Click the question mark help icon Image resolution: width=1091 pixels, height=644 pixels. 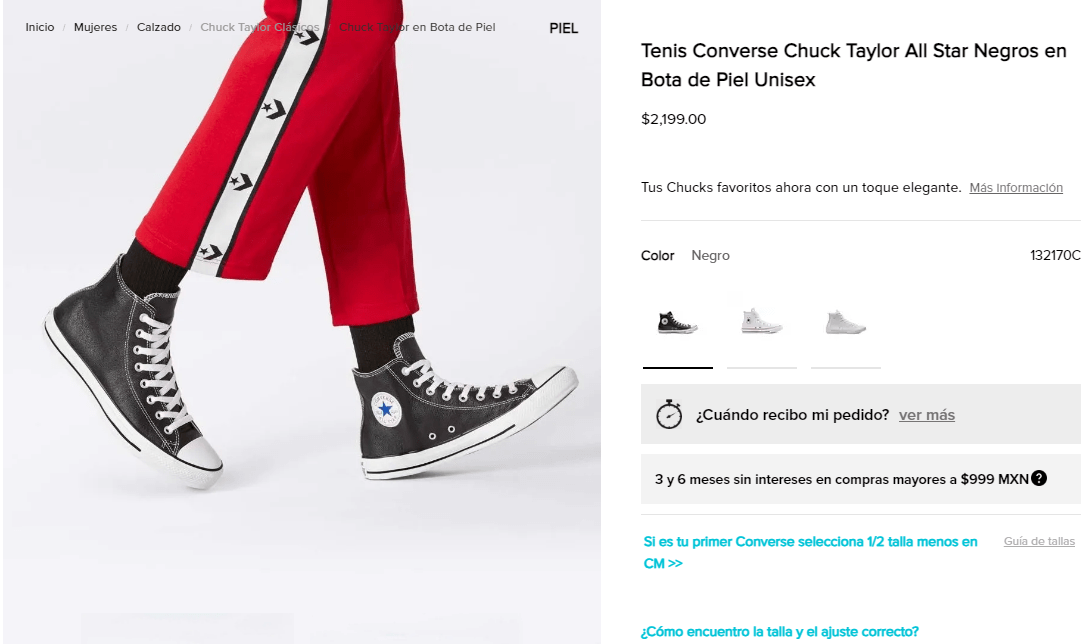1039,478
